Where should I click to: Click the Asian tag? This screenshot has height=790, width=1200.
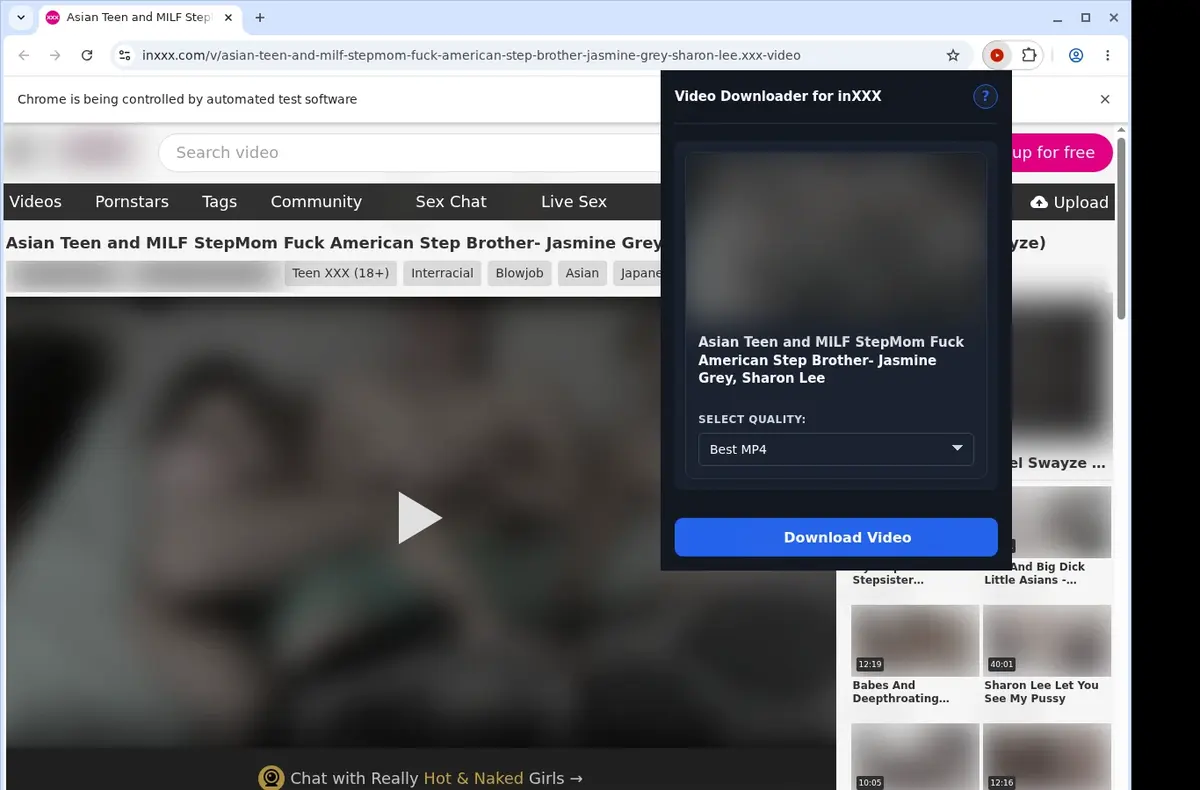pyautogui.click(x=582, y=273)
